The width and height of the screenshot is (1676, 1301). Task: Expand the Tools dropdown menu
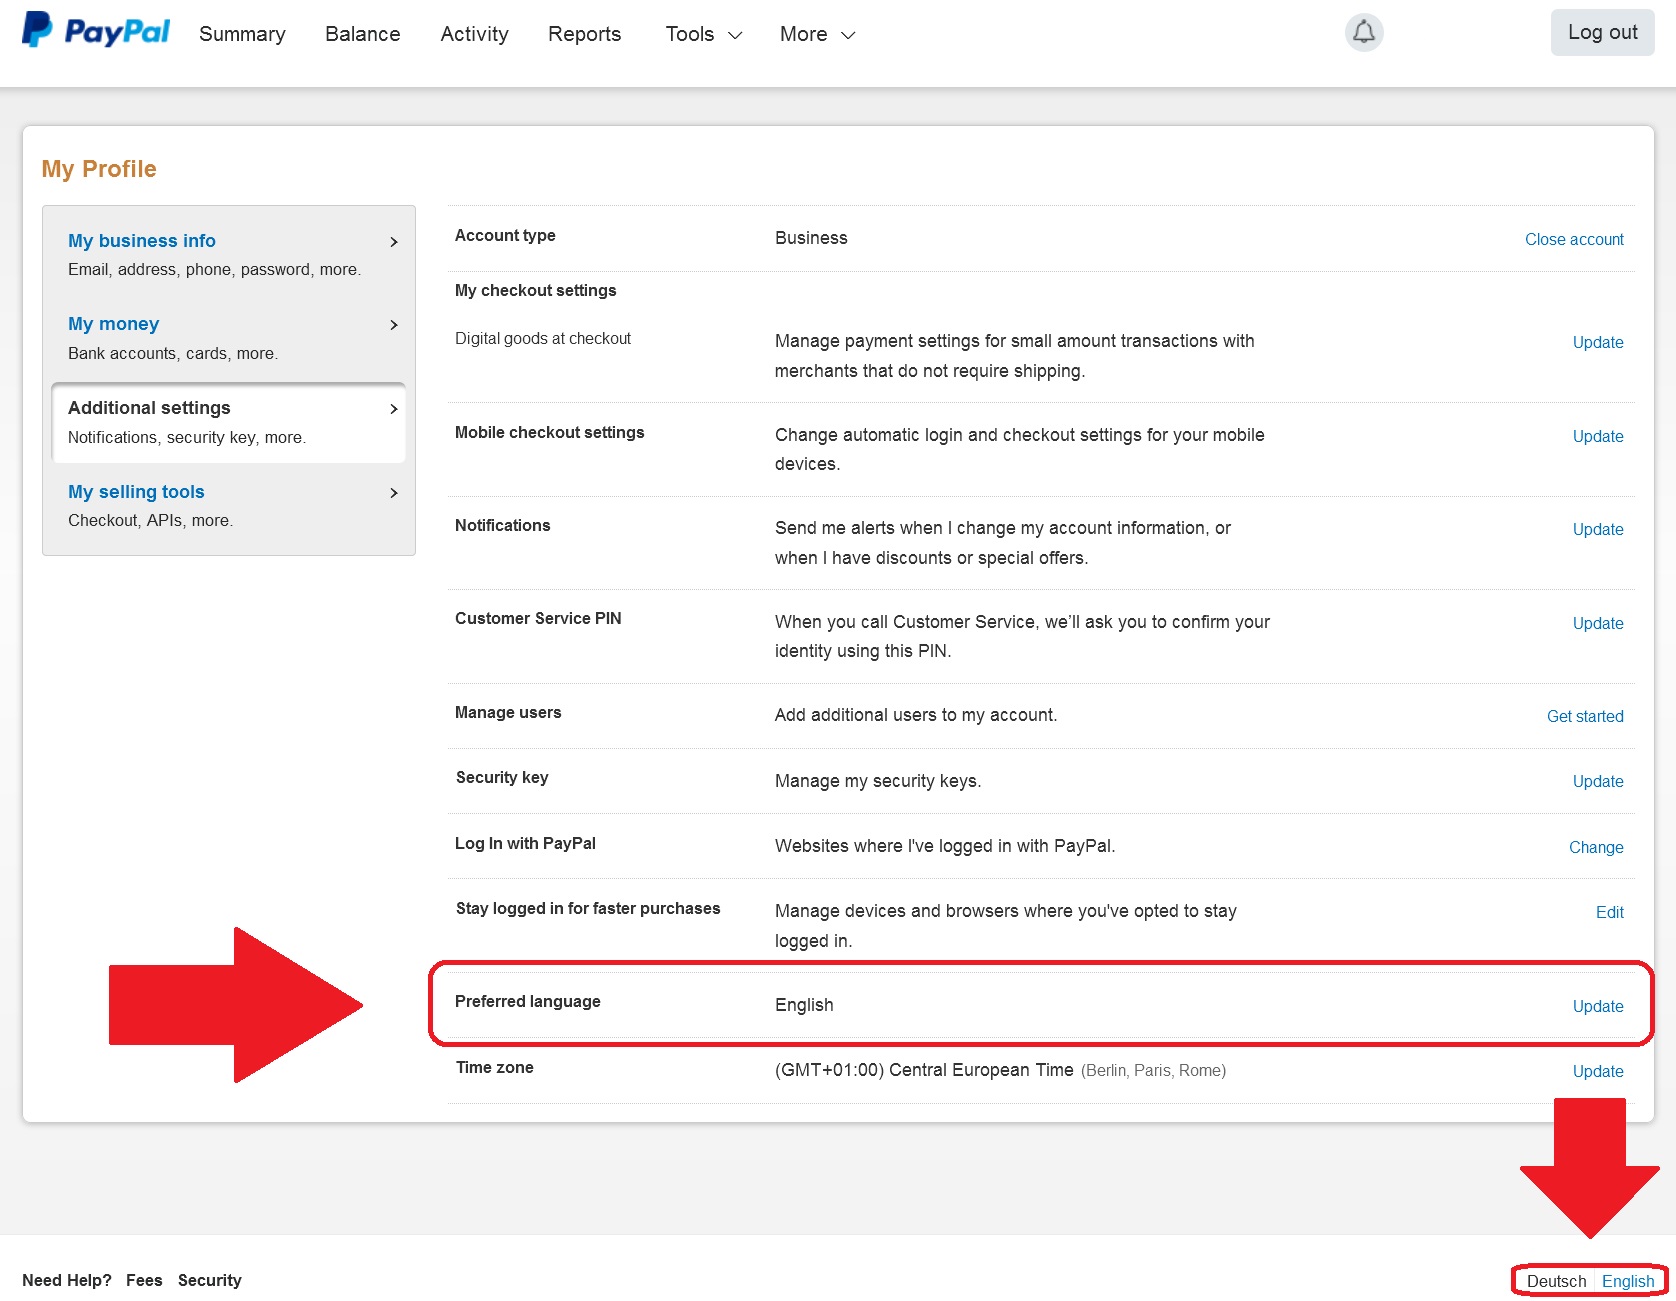coord(704,34)
